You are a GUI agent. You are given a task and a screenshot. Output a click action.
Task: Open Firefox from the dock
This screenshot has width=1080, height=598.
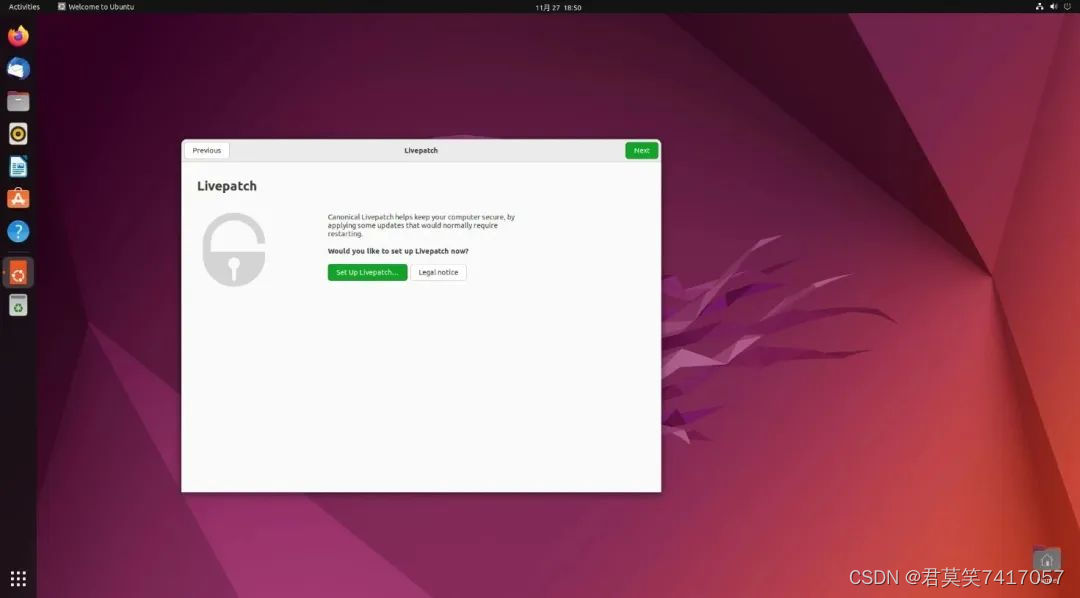pyautogui.click(x=19, y=35)
